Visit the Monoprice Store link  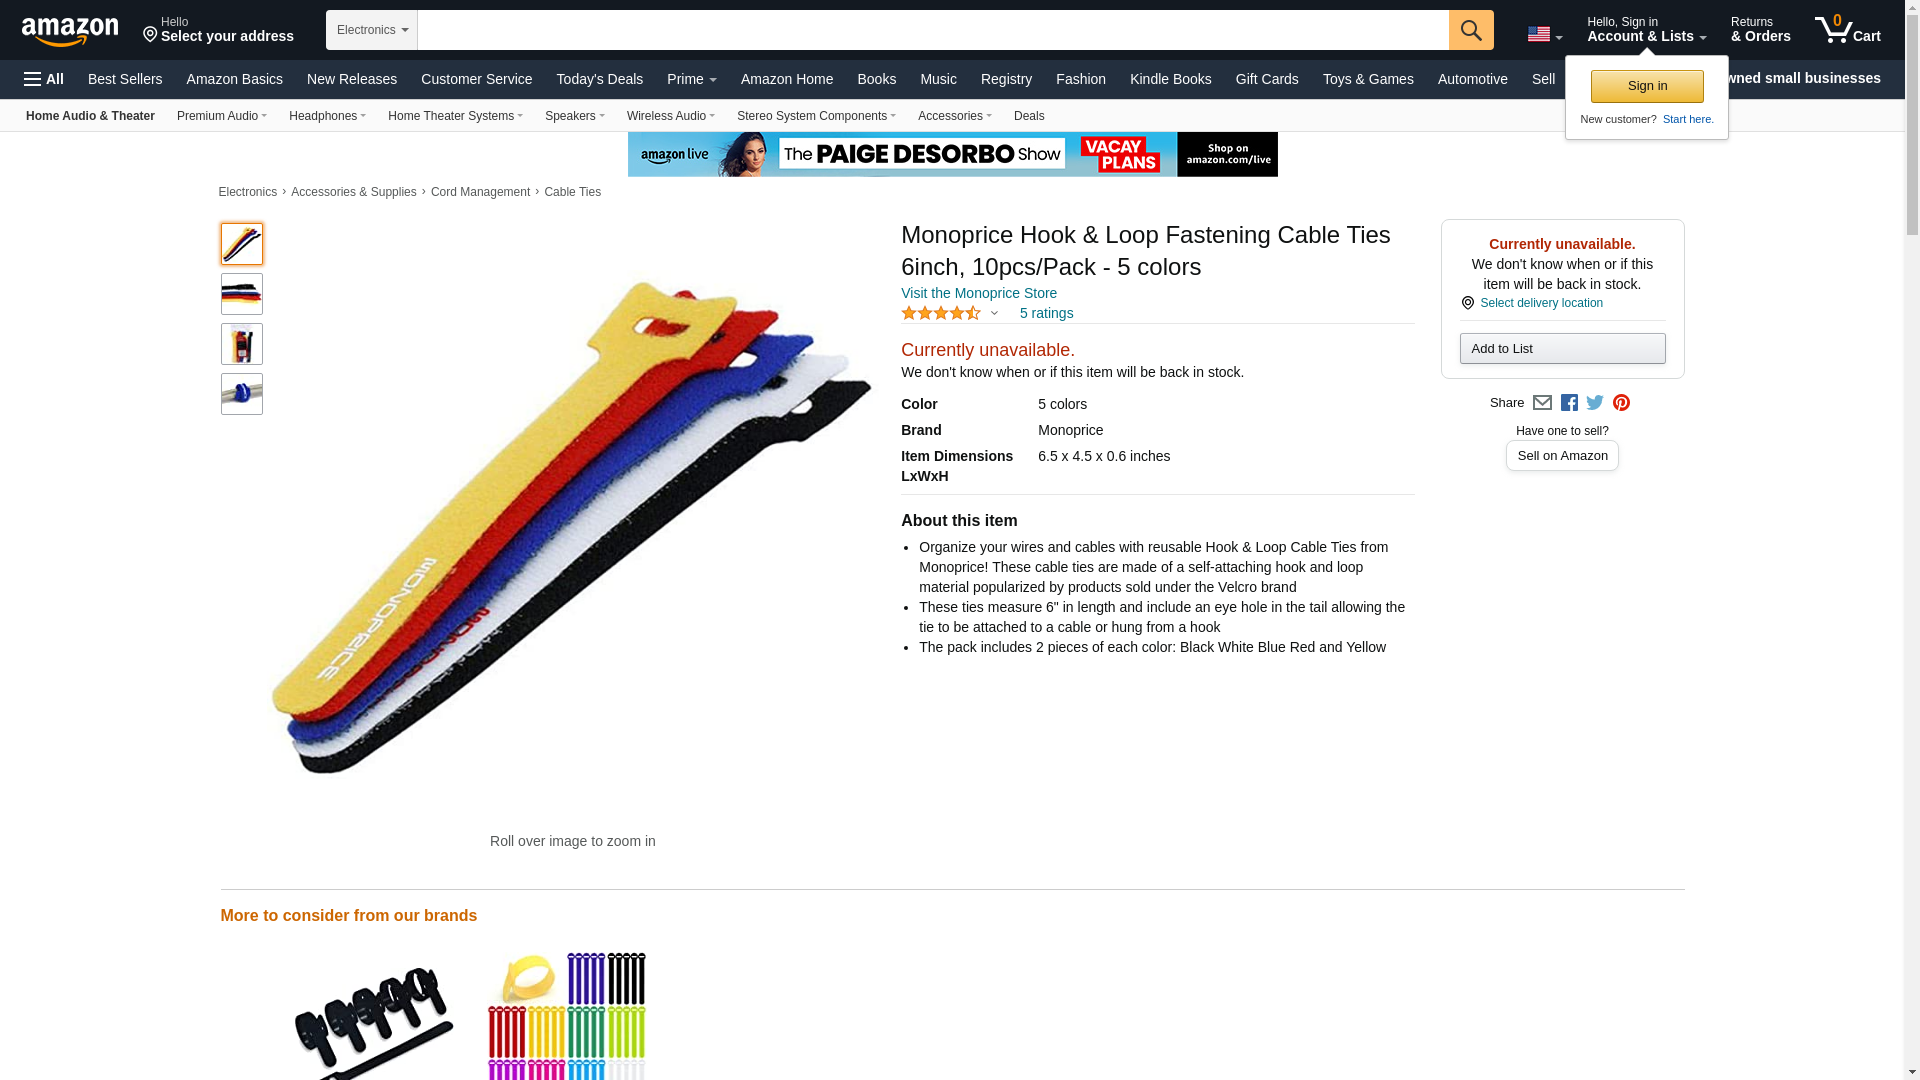978,293
